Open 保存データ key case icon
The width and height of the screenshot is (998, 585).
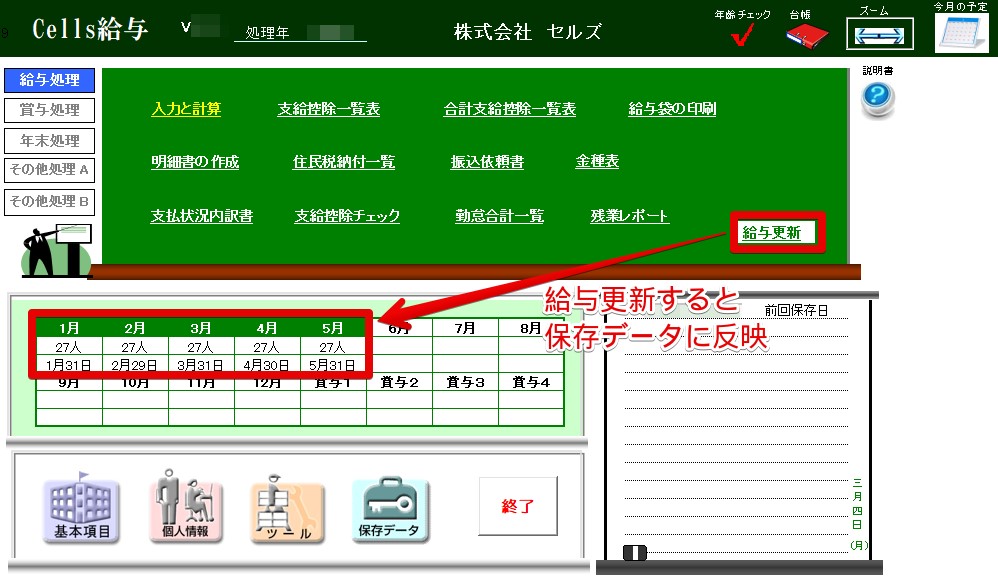(389, 509)
